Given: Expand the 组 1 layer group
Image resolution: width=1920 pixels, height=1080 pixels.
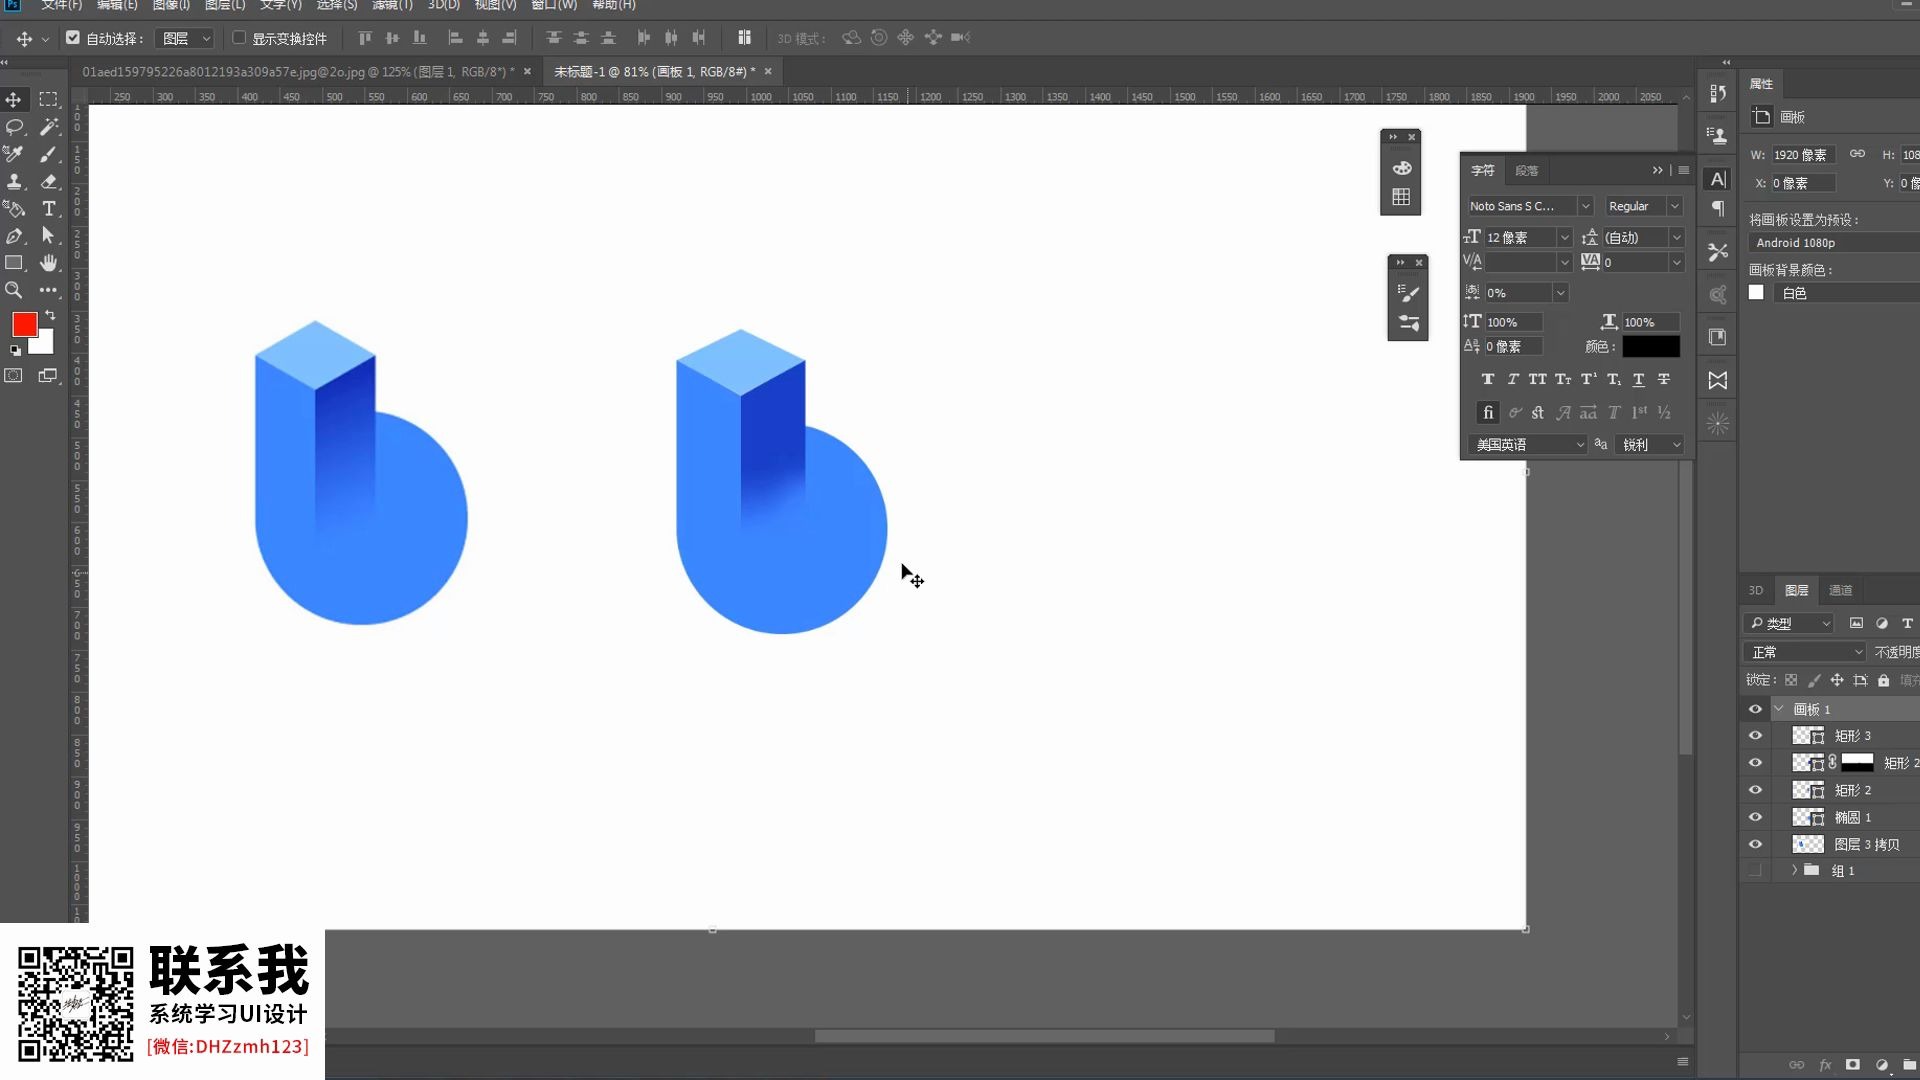Looking at the screenshot, I should 1794,870.
